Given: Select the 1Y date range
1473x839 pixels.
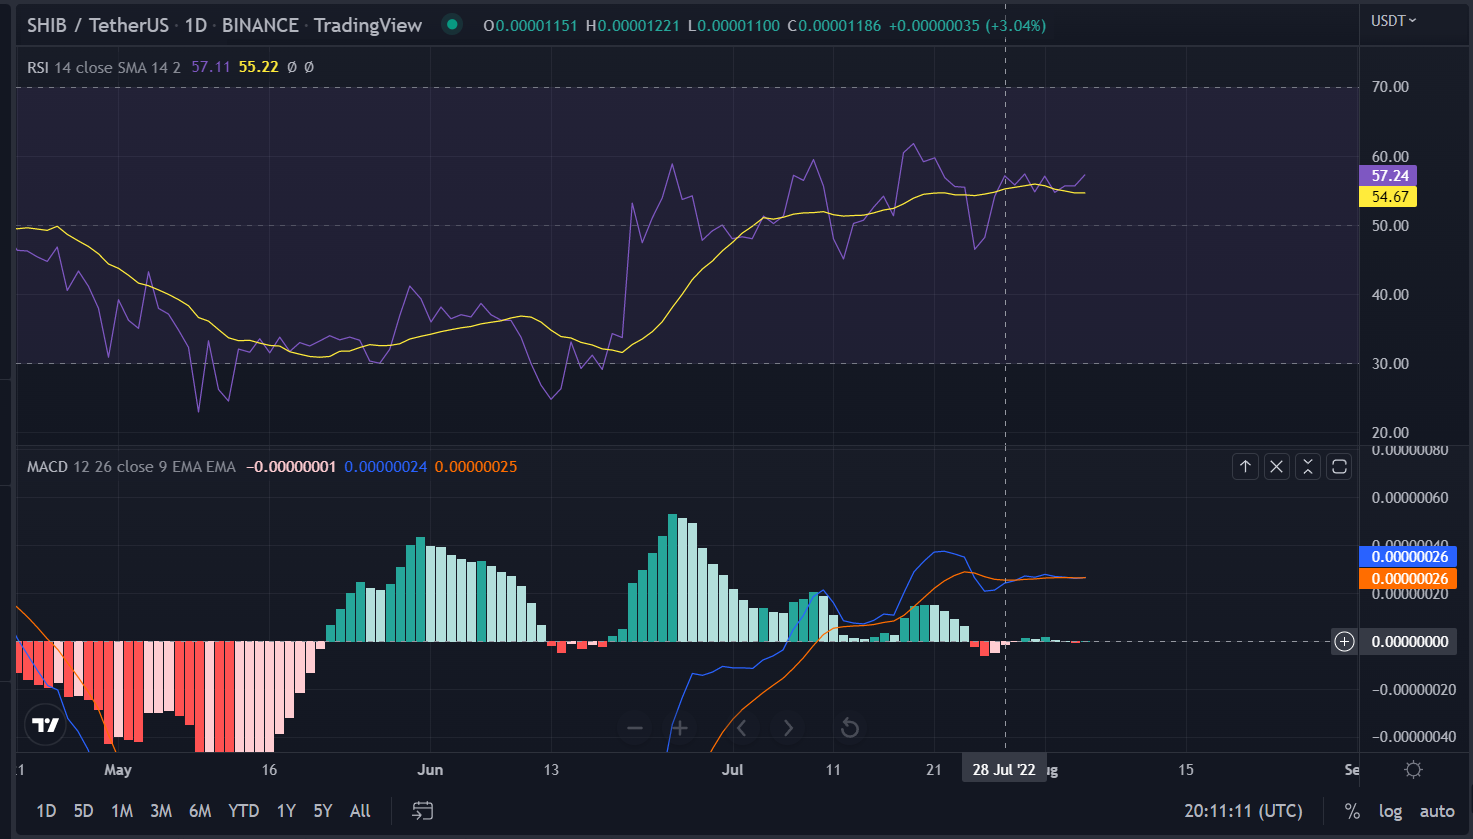Looking at the screenshot, I should [286, 811].
